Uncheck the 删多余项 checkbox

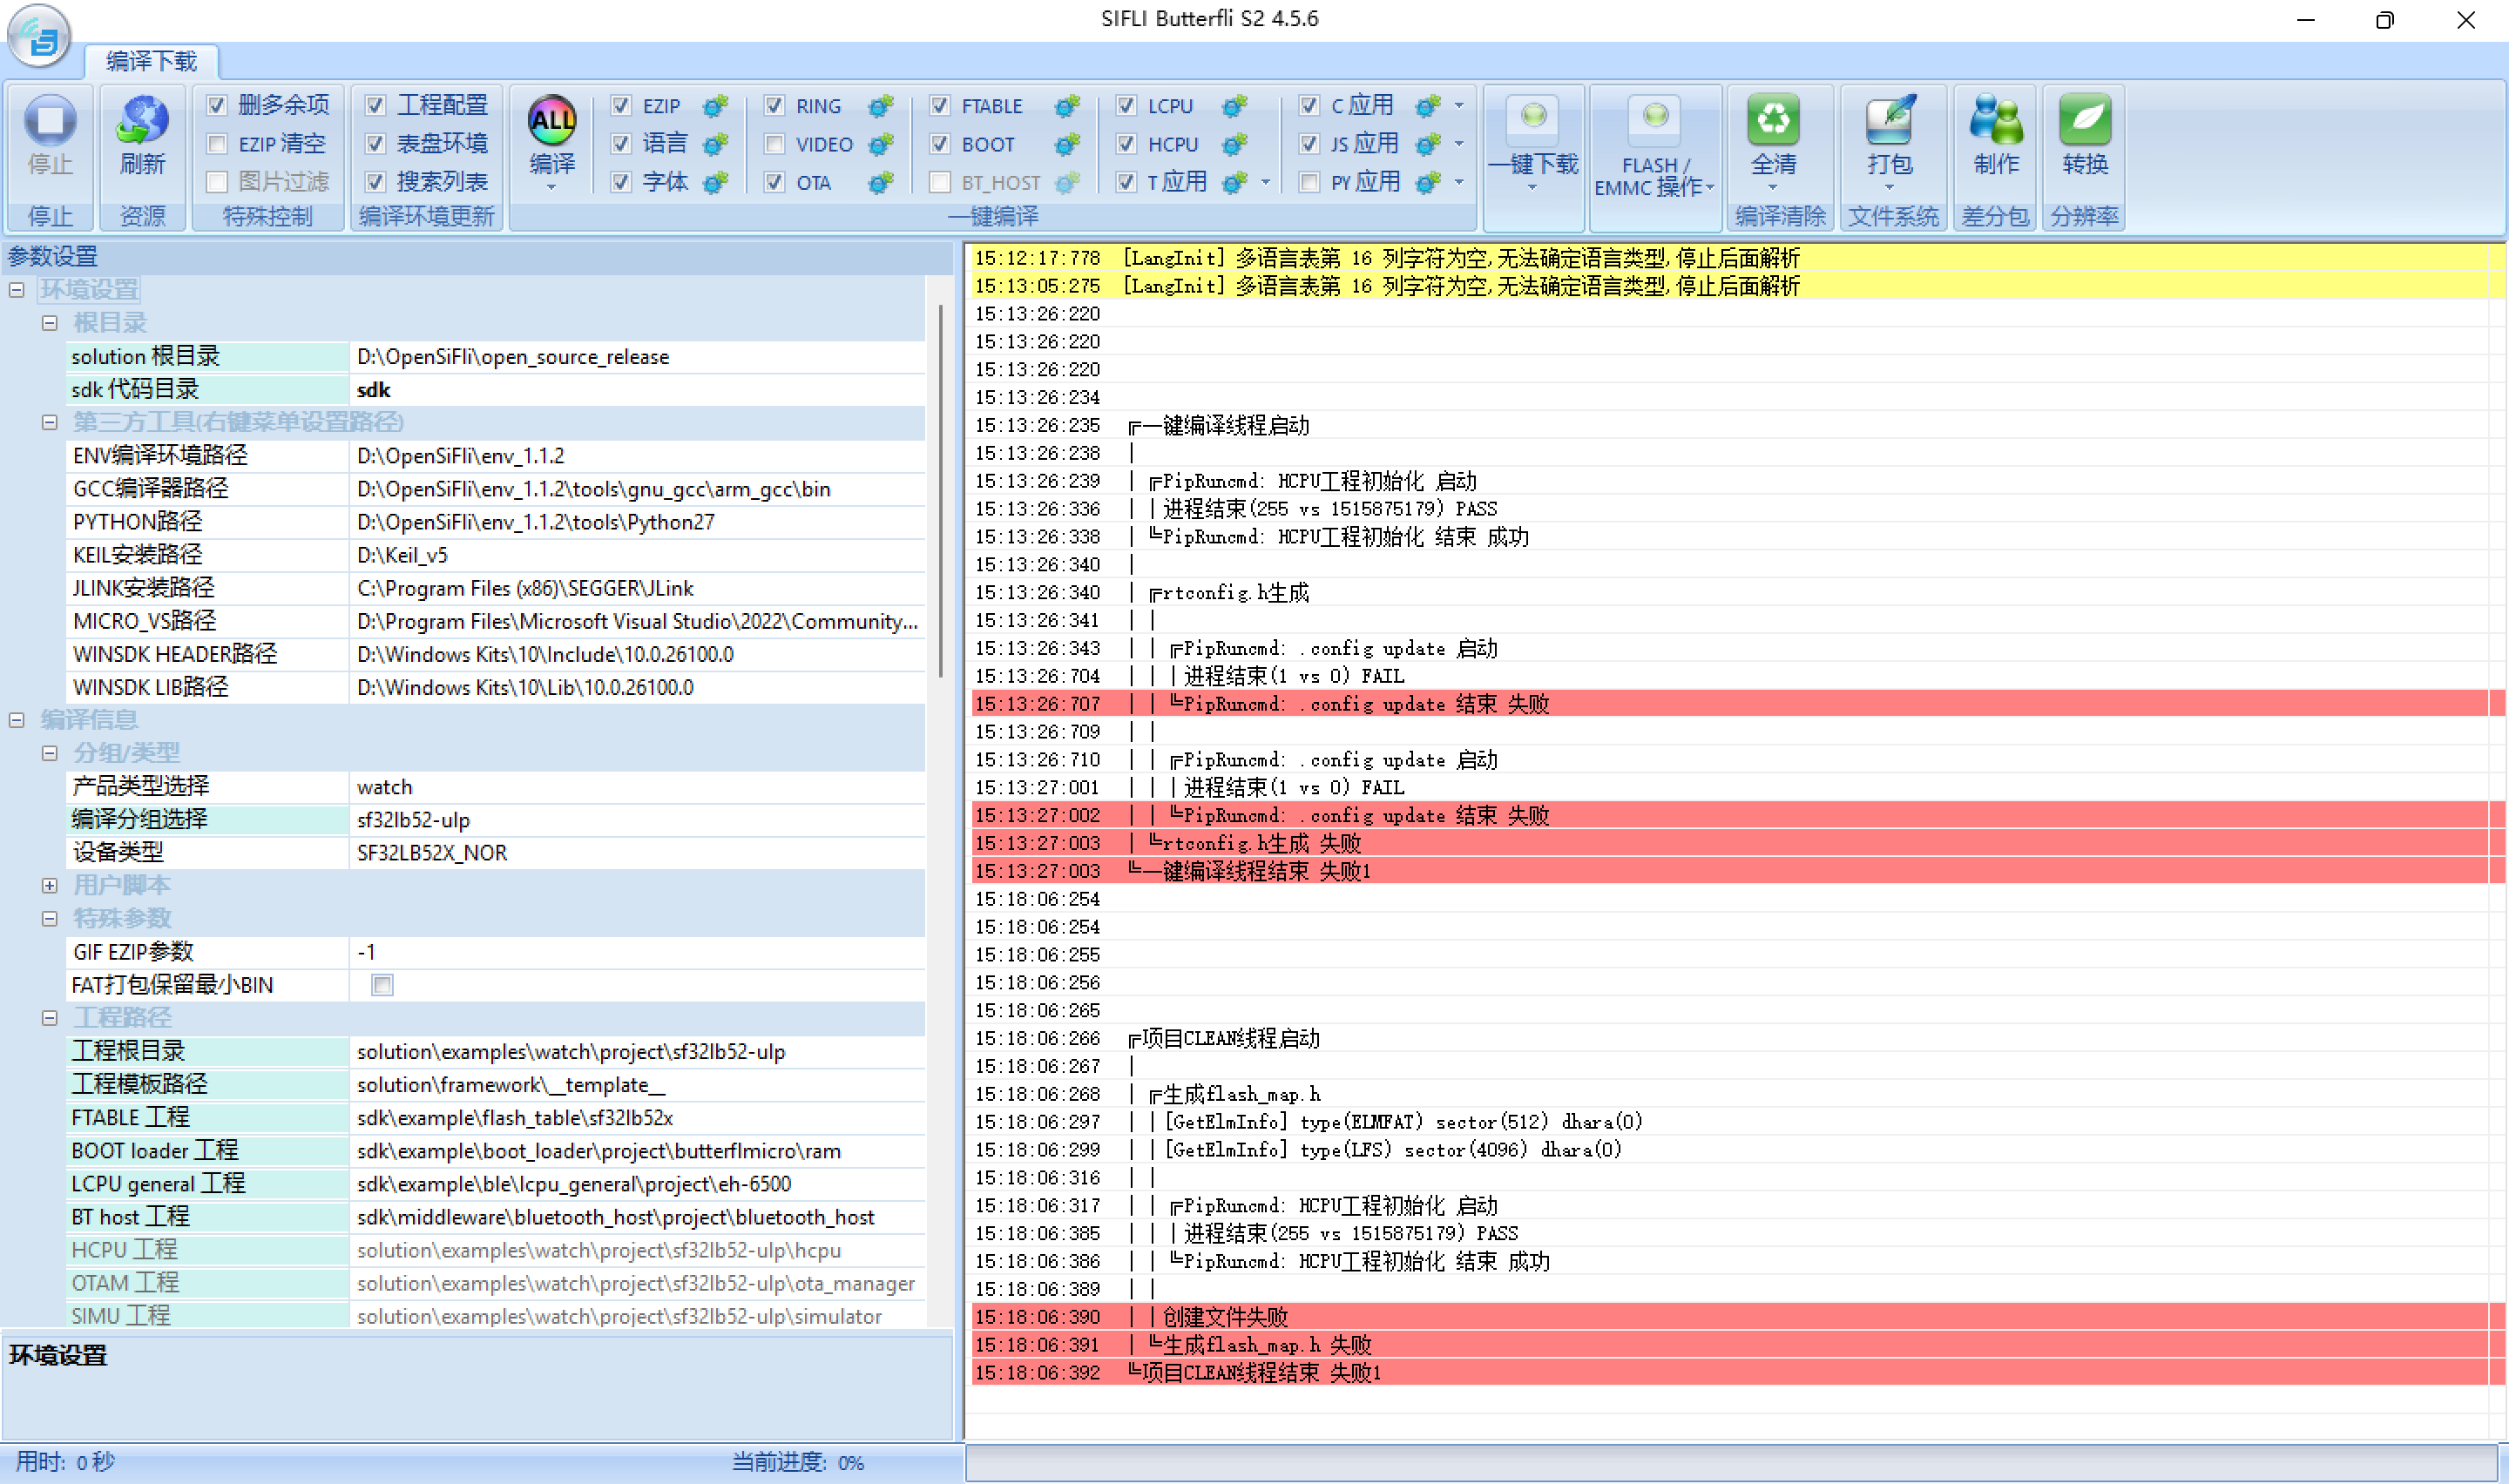tap(217, 105)
